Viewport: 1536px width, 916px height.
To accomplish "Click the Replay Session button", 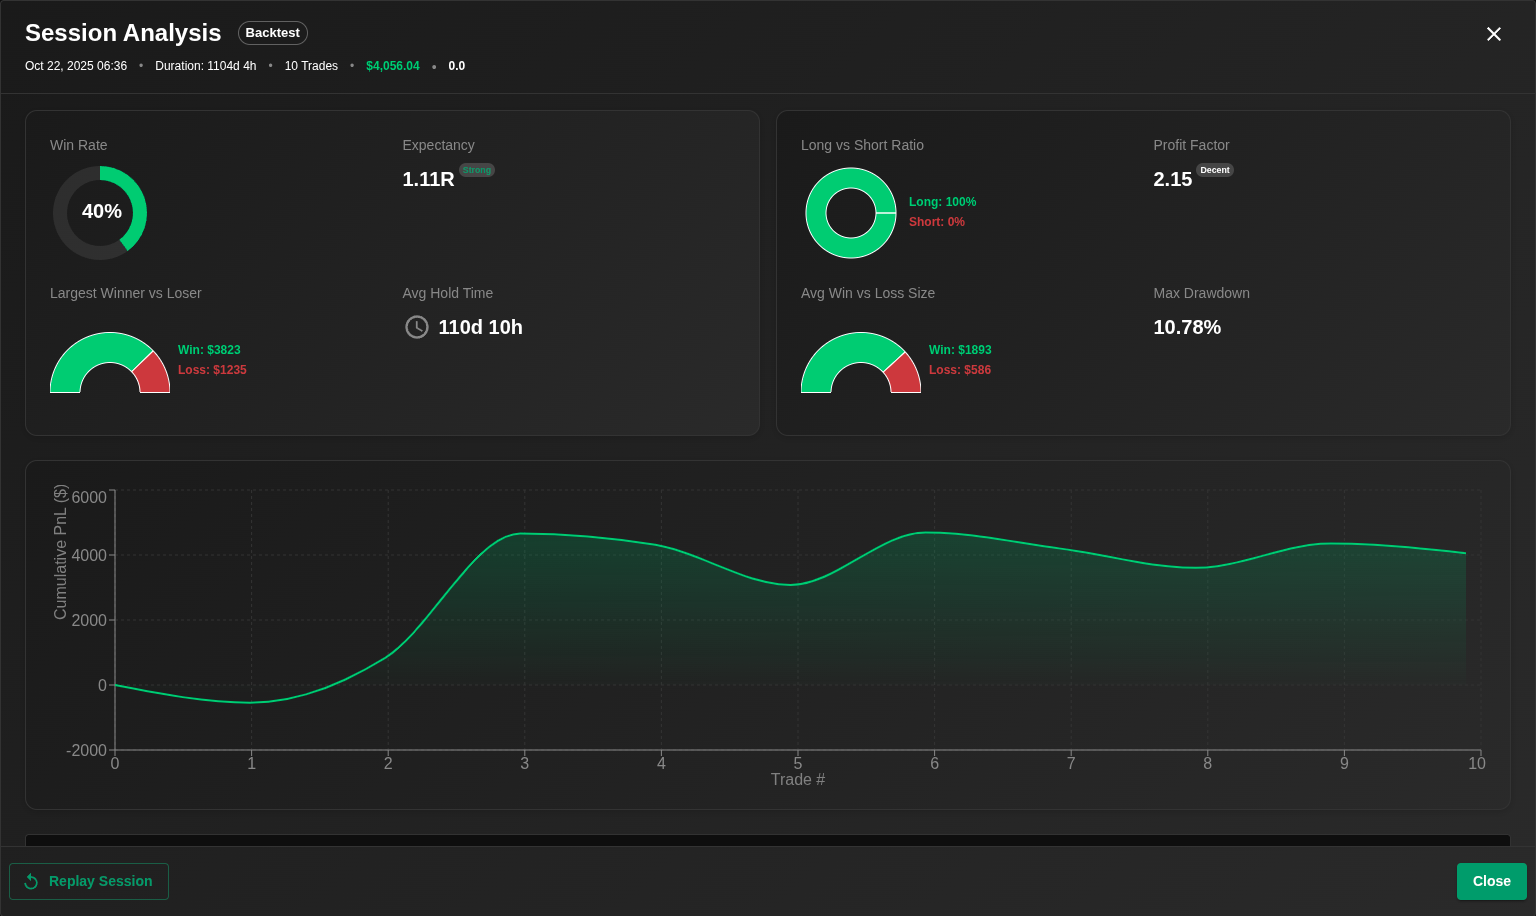I will tap(89, 881).
